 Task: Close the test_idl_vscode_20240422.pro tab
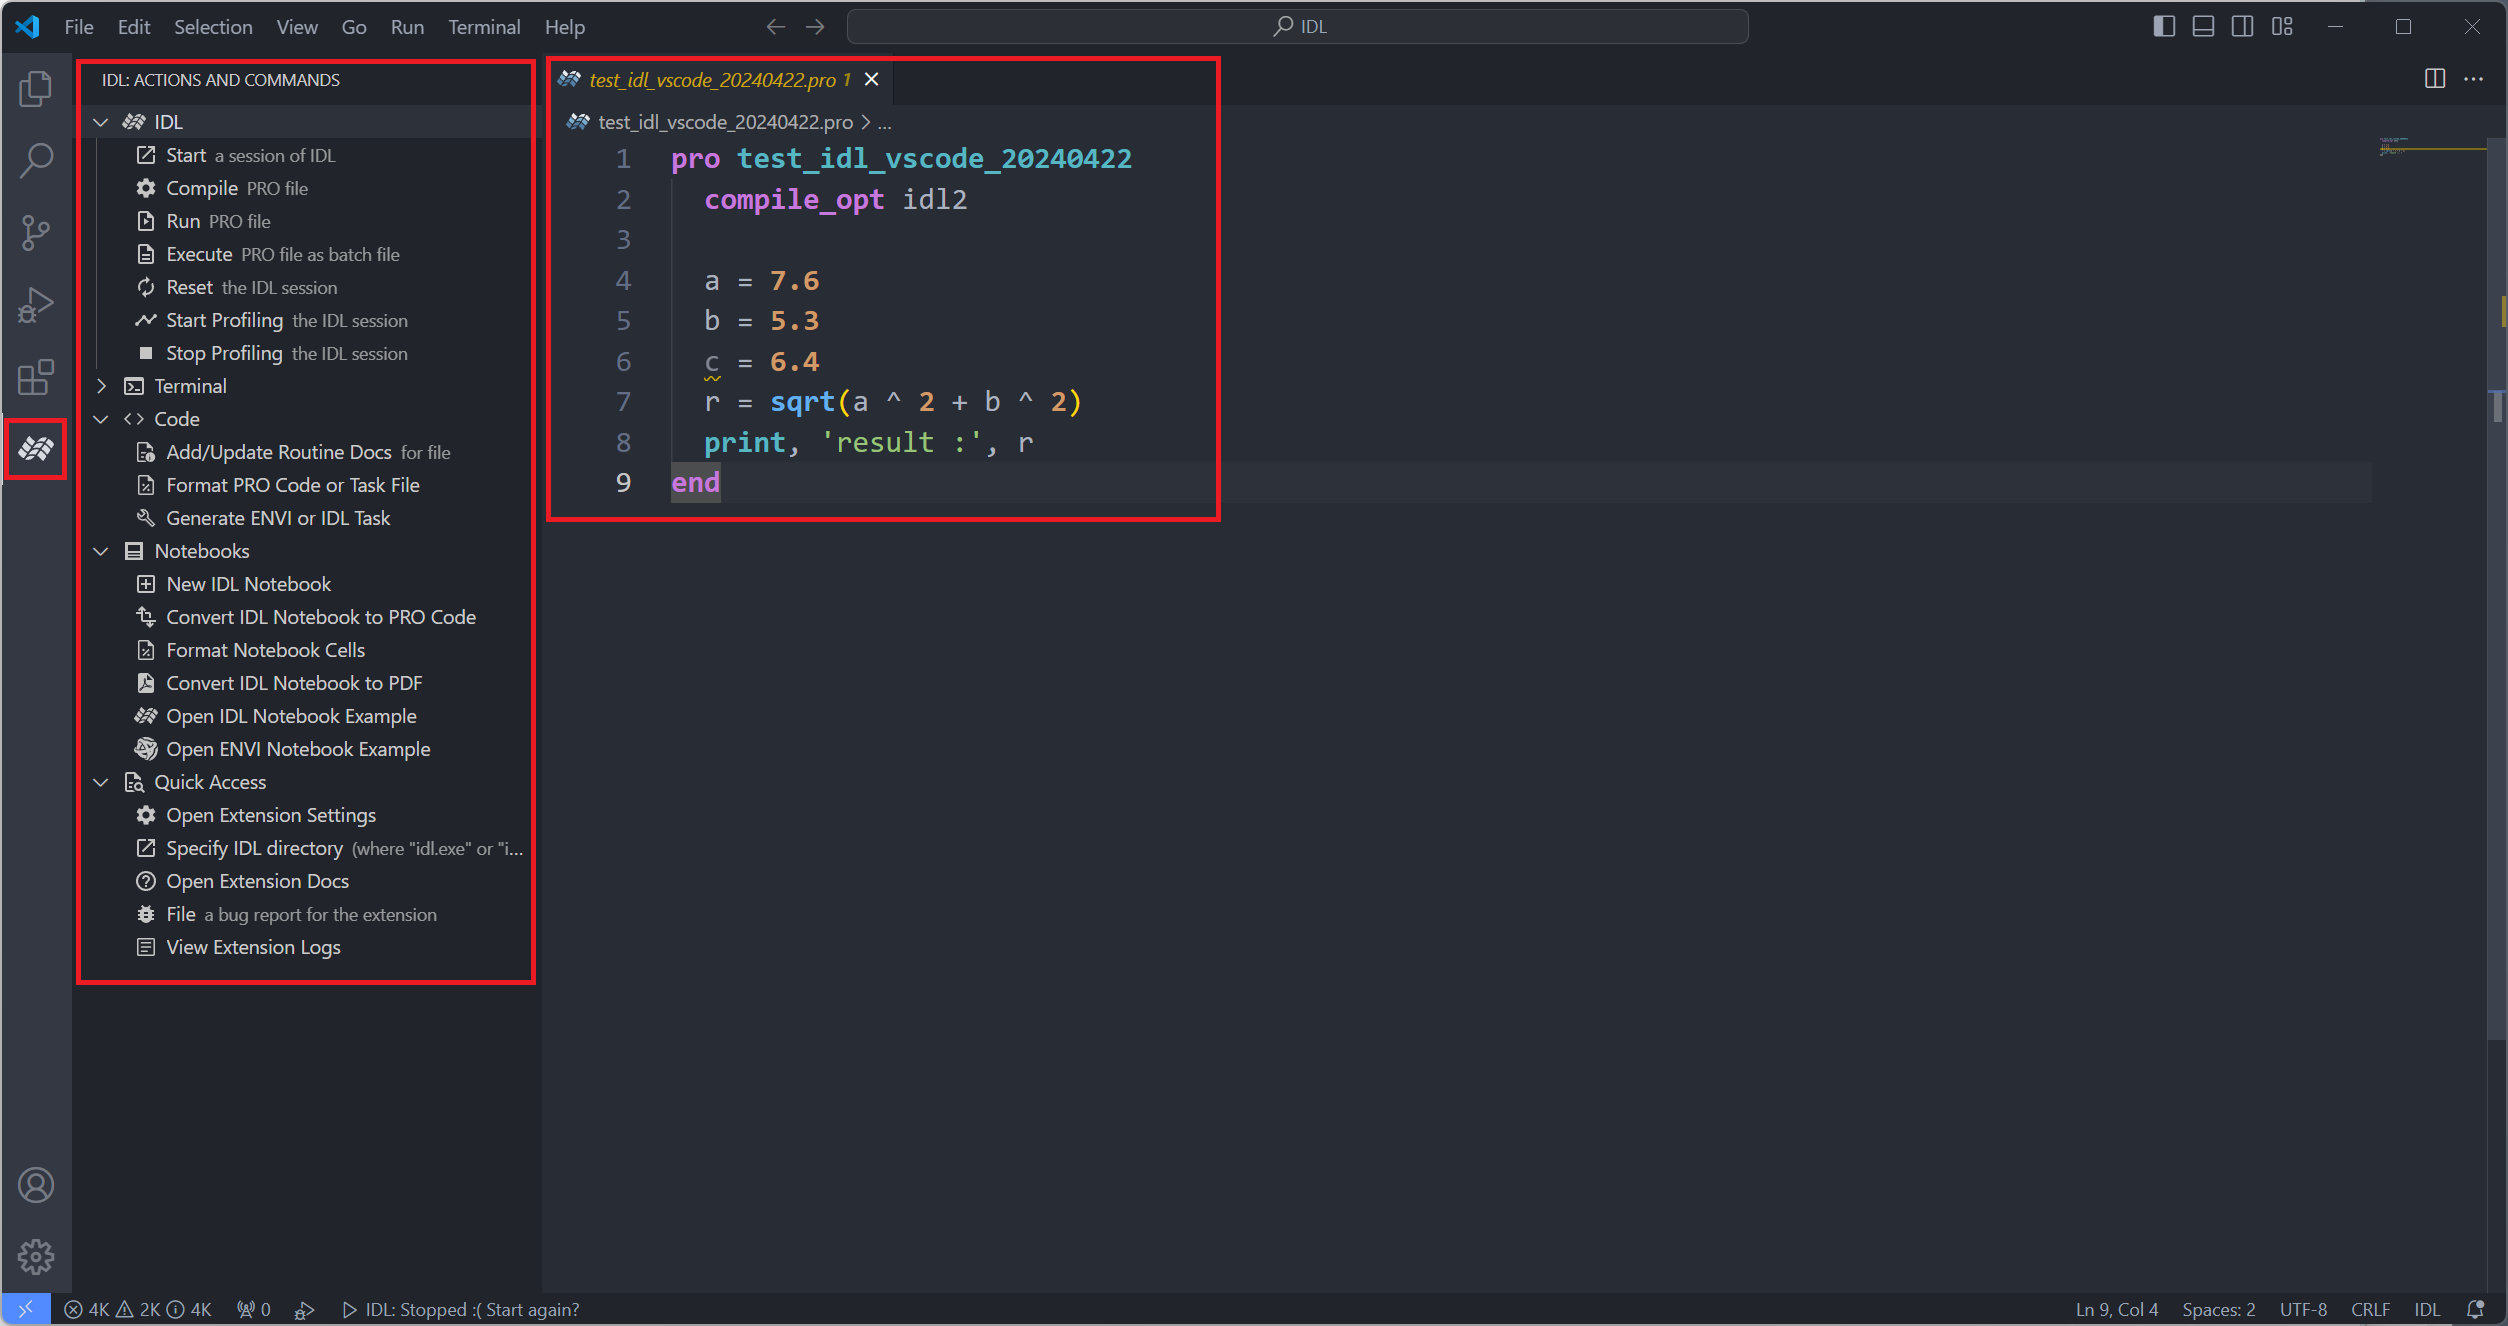click(x=872, y=80)
